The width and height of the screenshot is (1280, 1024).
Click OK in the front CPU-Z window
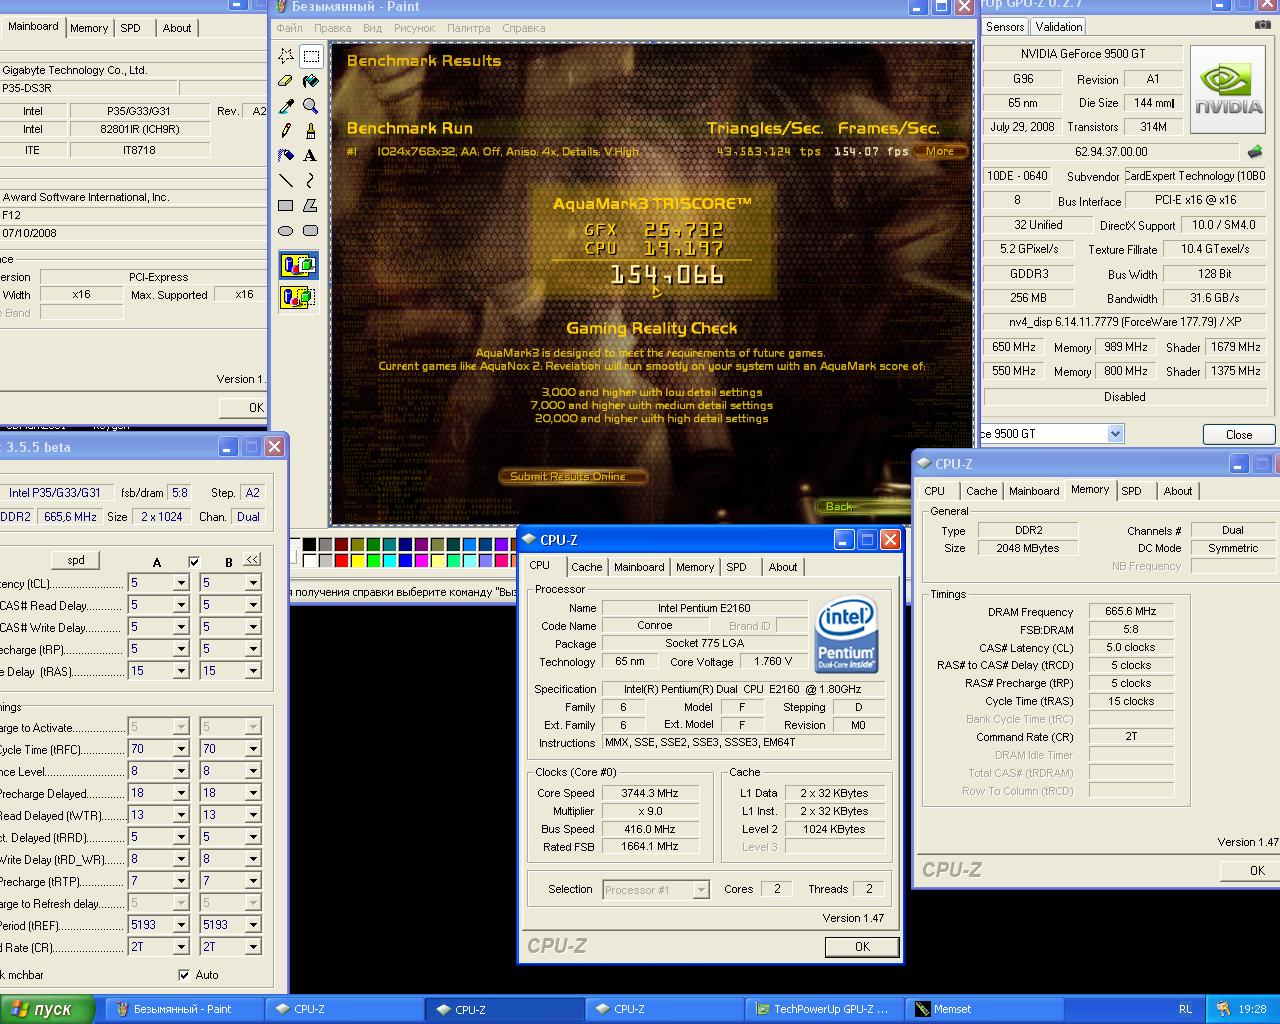pyautogui.click(x=862, y=946)
